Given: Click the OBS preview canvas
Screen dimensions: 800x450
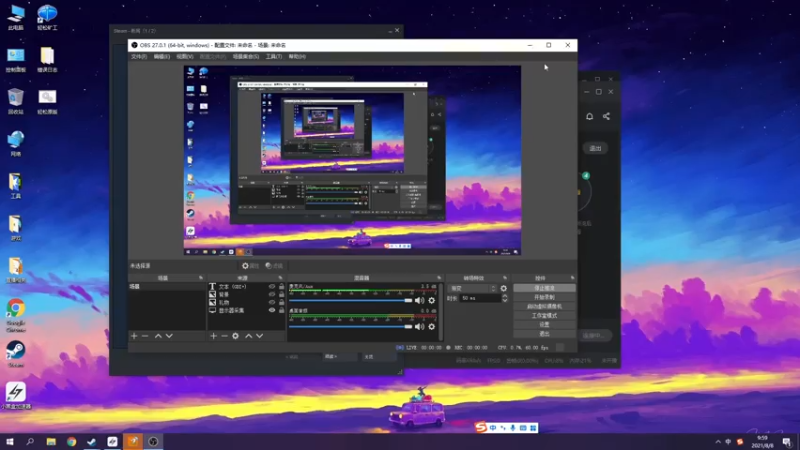Looking at the screenshot, I should (x=353, y=160).
